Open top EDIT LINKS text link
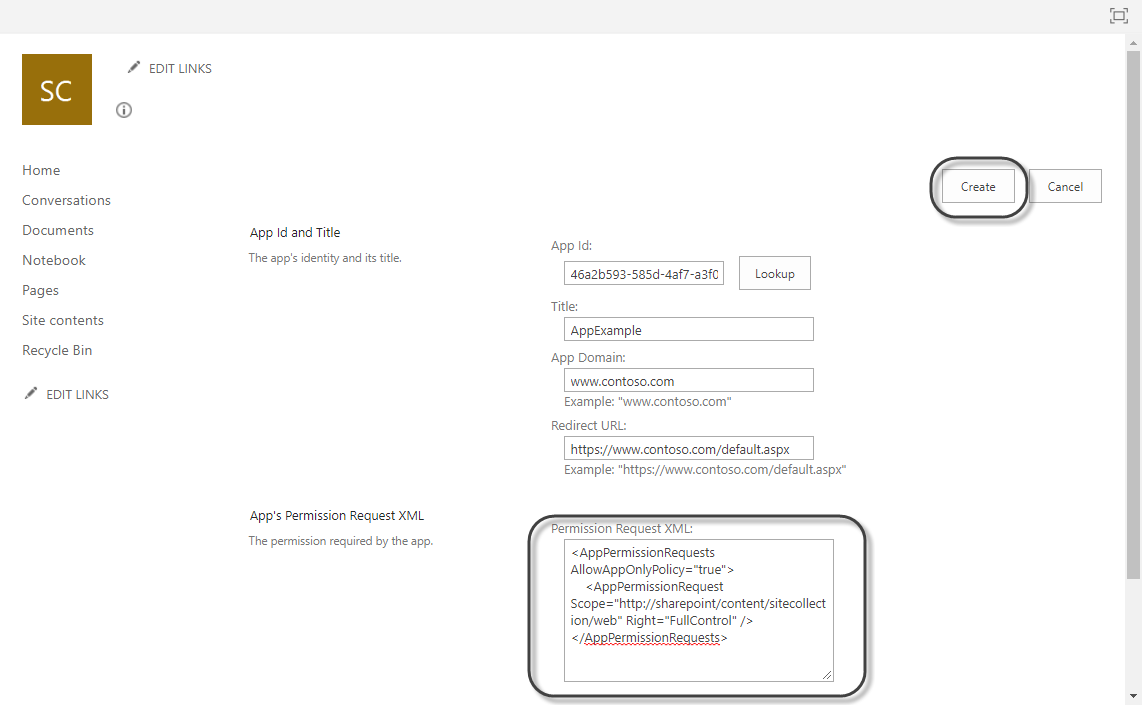The image size is (1142, 705). click(x=180, y=68)
